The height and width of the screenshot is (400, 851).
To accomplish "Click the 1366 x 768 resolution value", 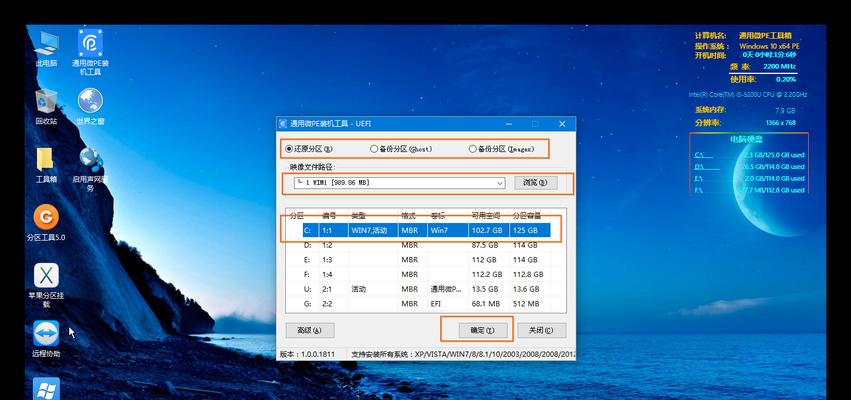I will pyautogui.click(x=780, y=123).
